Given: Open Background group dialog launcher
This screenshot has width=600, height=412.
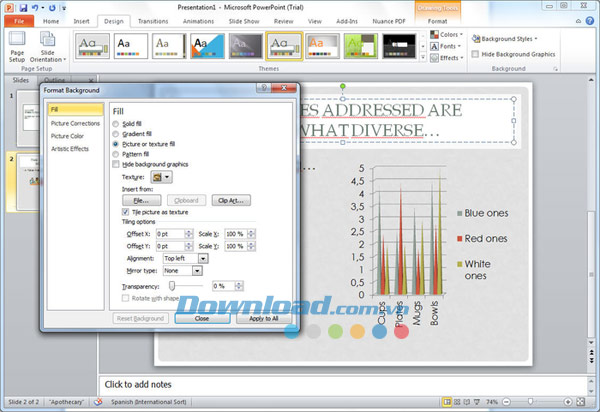Looking at the screenshot, I should [555, 69].
